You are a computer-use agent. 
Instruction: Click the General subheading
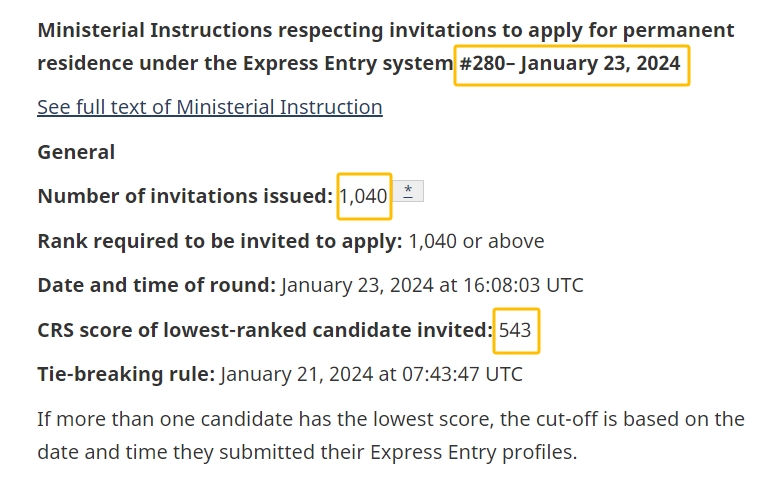76,152
